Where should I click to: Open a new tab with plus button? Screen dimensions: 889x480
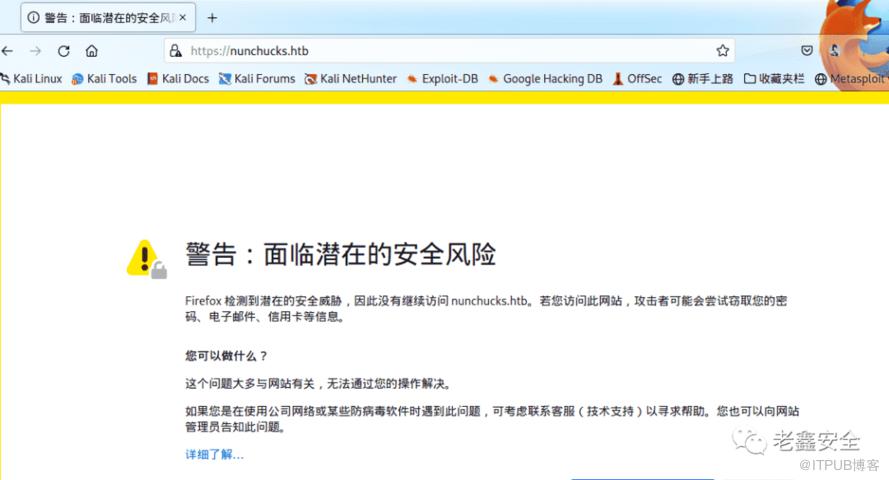(212, 18)
